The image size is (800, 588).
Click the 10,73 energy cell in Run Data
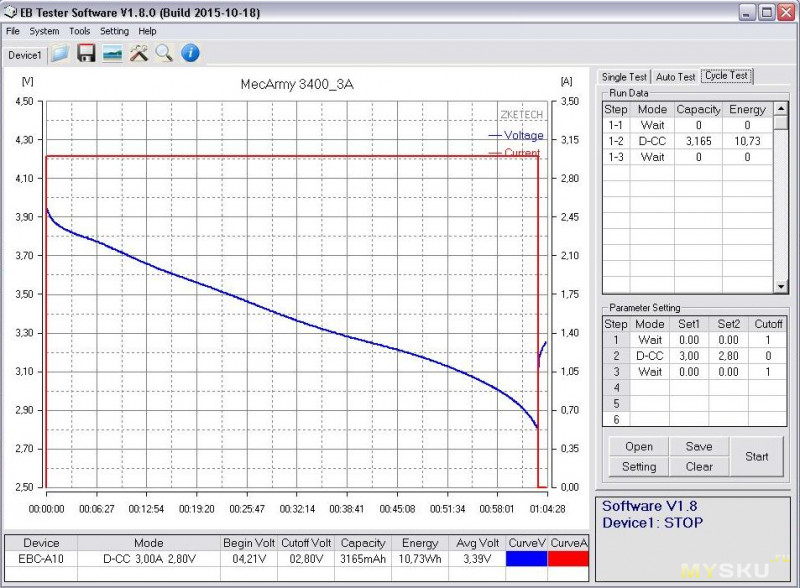coord(747,141)
